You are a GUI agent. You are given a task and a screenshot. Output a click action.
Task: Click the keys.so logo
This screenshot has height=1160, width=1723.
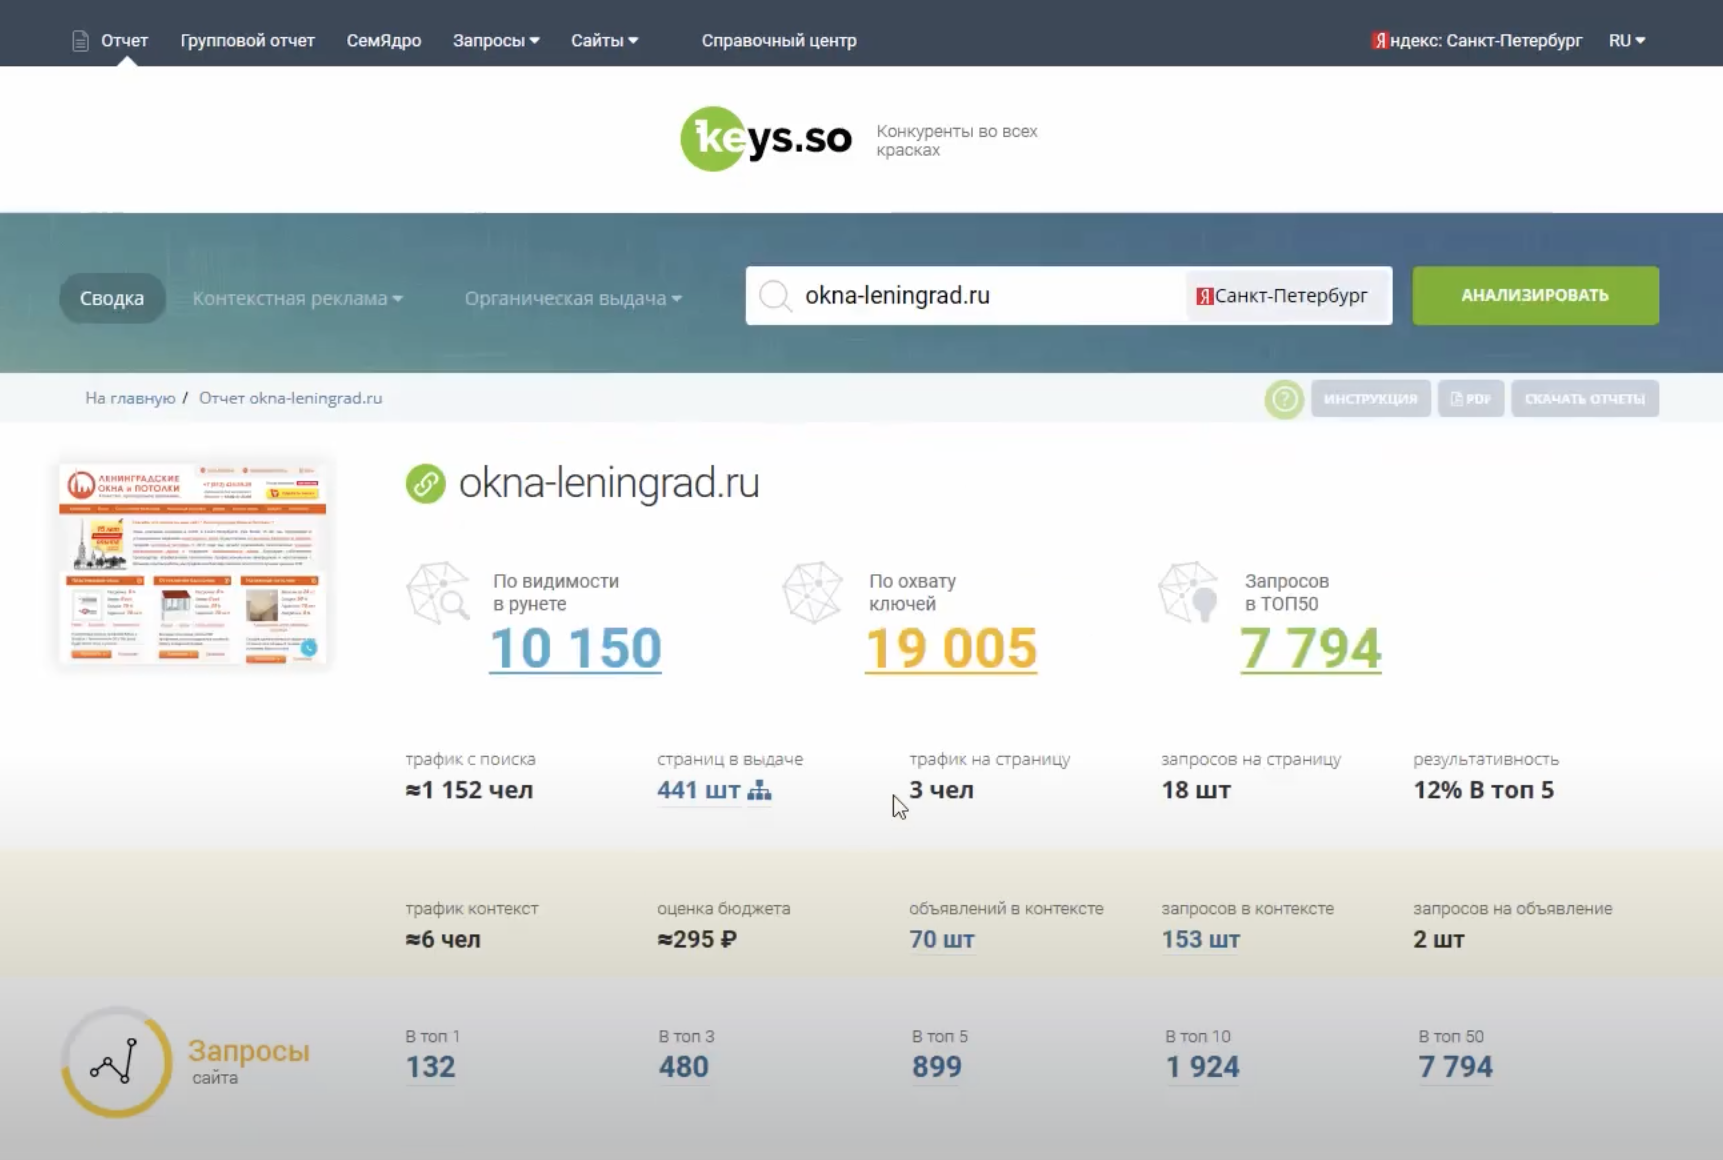click(766, 139)
